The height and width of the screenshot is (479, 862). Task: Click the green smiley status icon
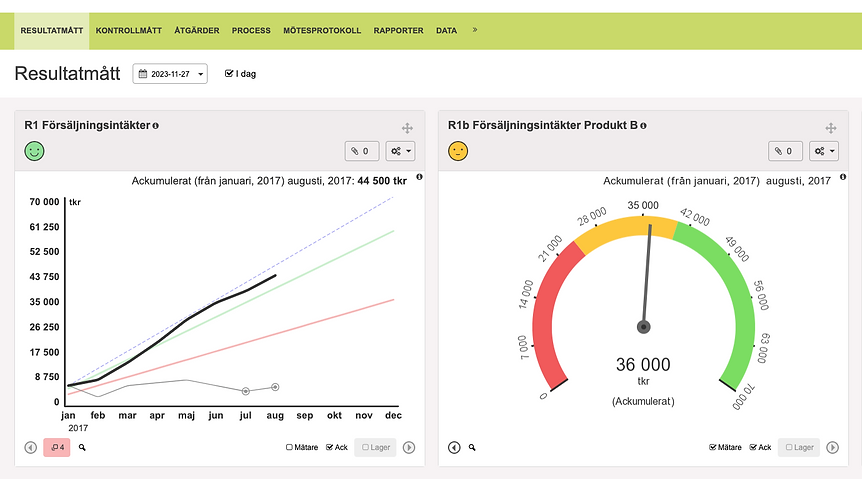pyautogui.click(x=35, y=151)
